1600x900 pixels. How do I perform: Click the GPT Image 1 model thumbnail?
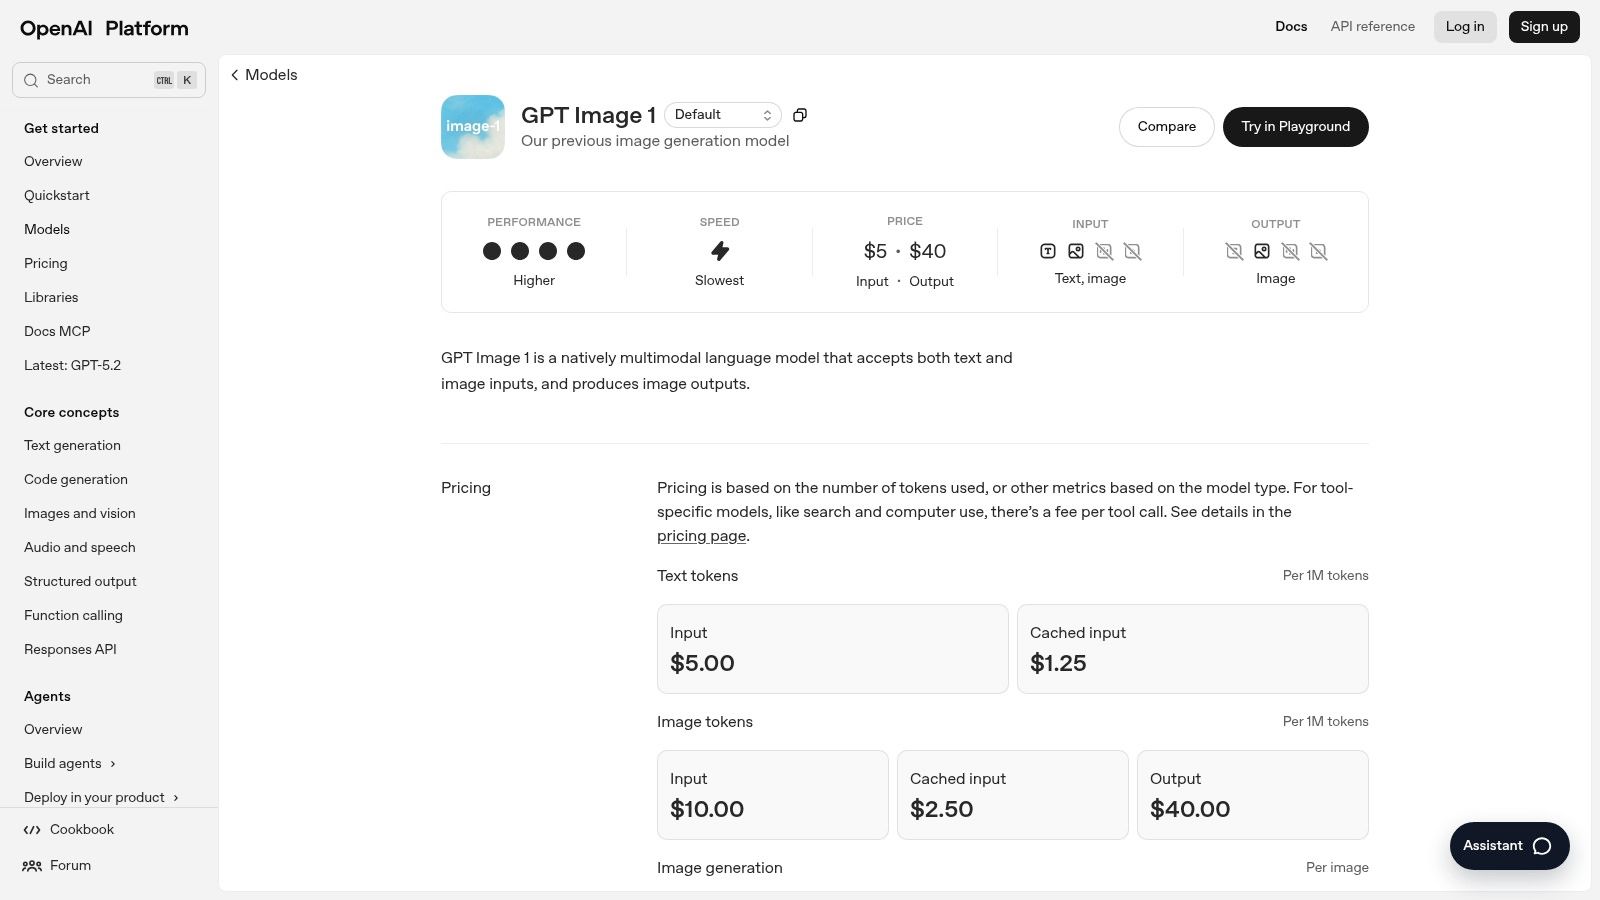pyautogui.click(x=473, y=127)
